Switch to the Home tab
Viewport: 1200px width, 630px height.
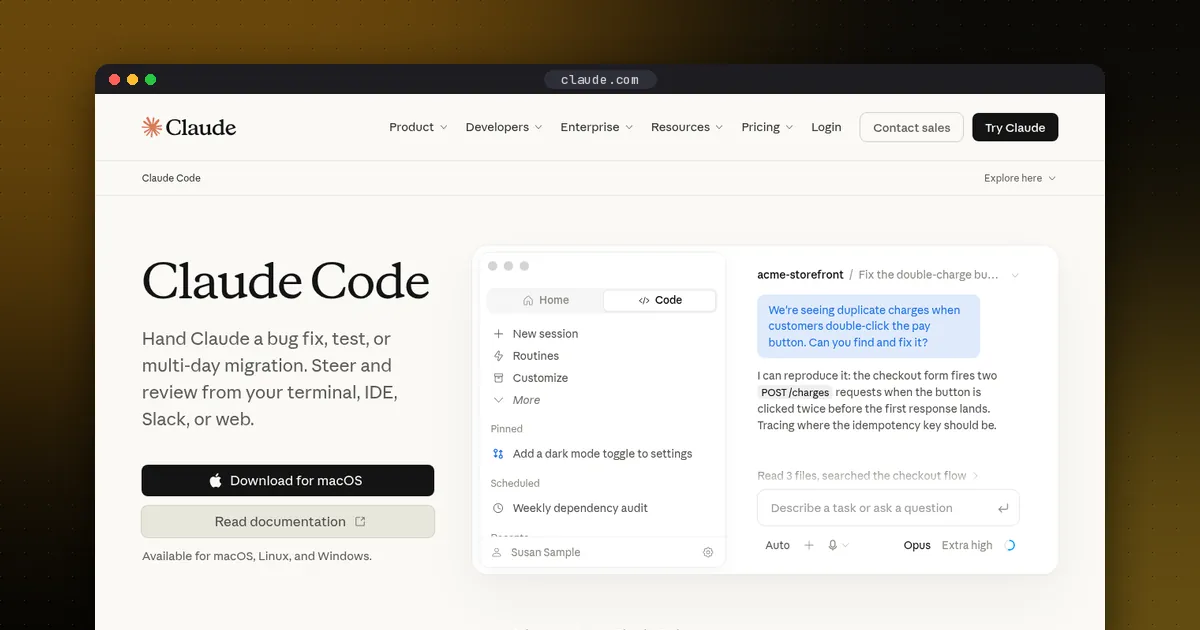pos(545,300)
